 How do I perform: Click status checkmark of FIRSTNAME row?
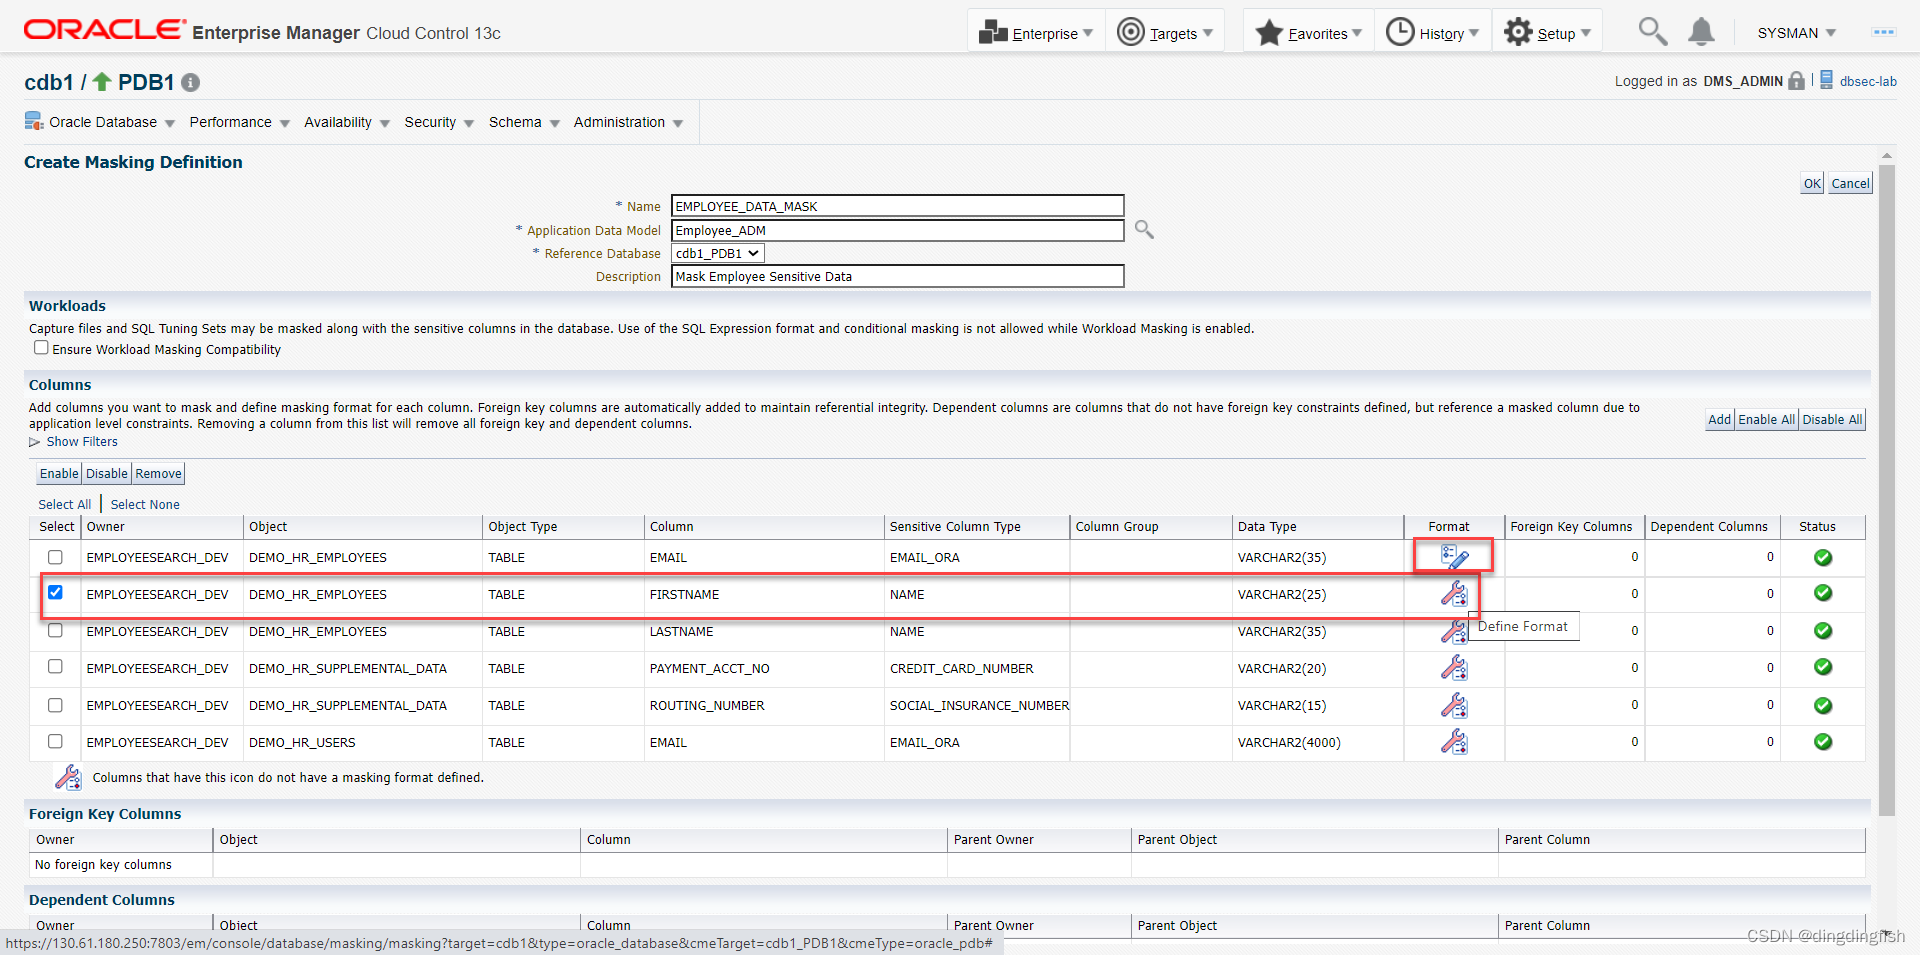coord(1823,593)
